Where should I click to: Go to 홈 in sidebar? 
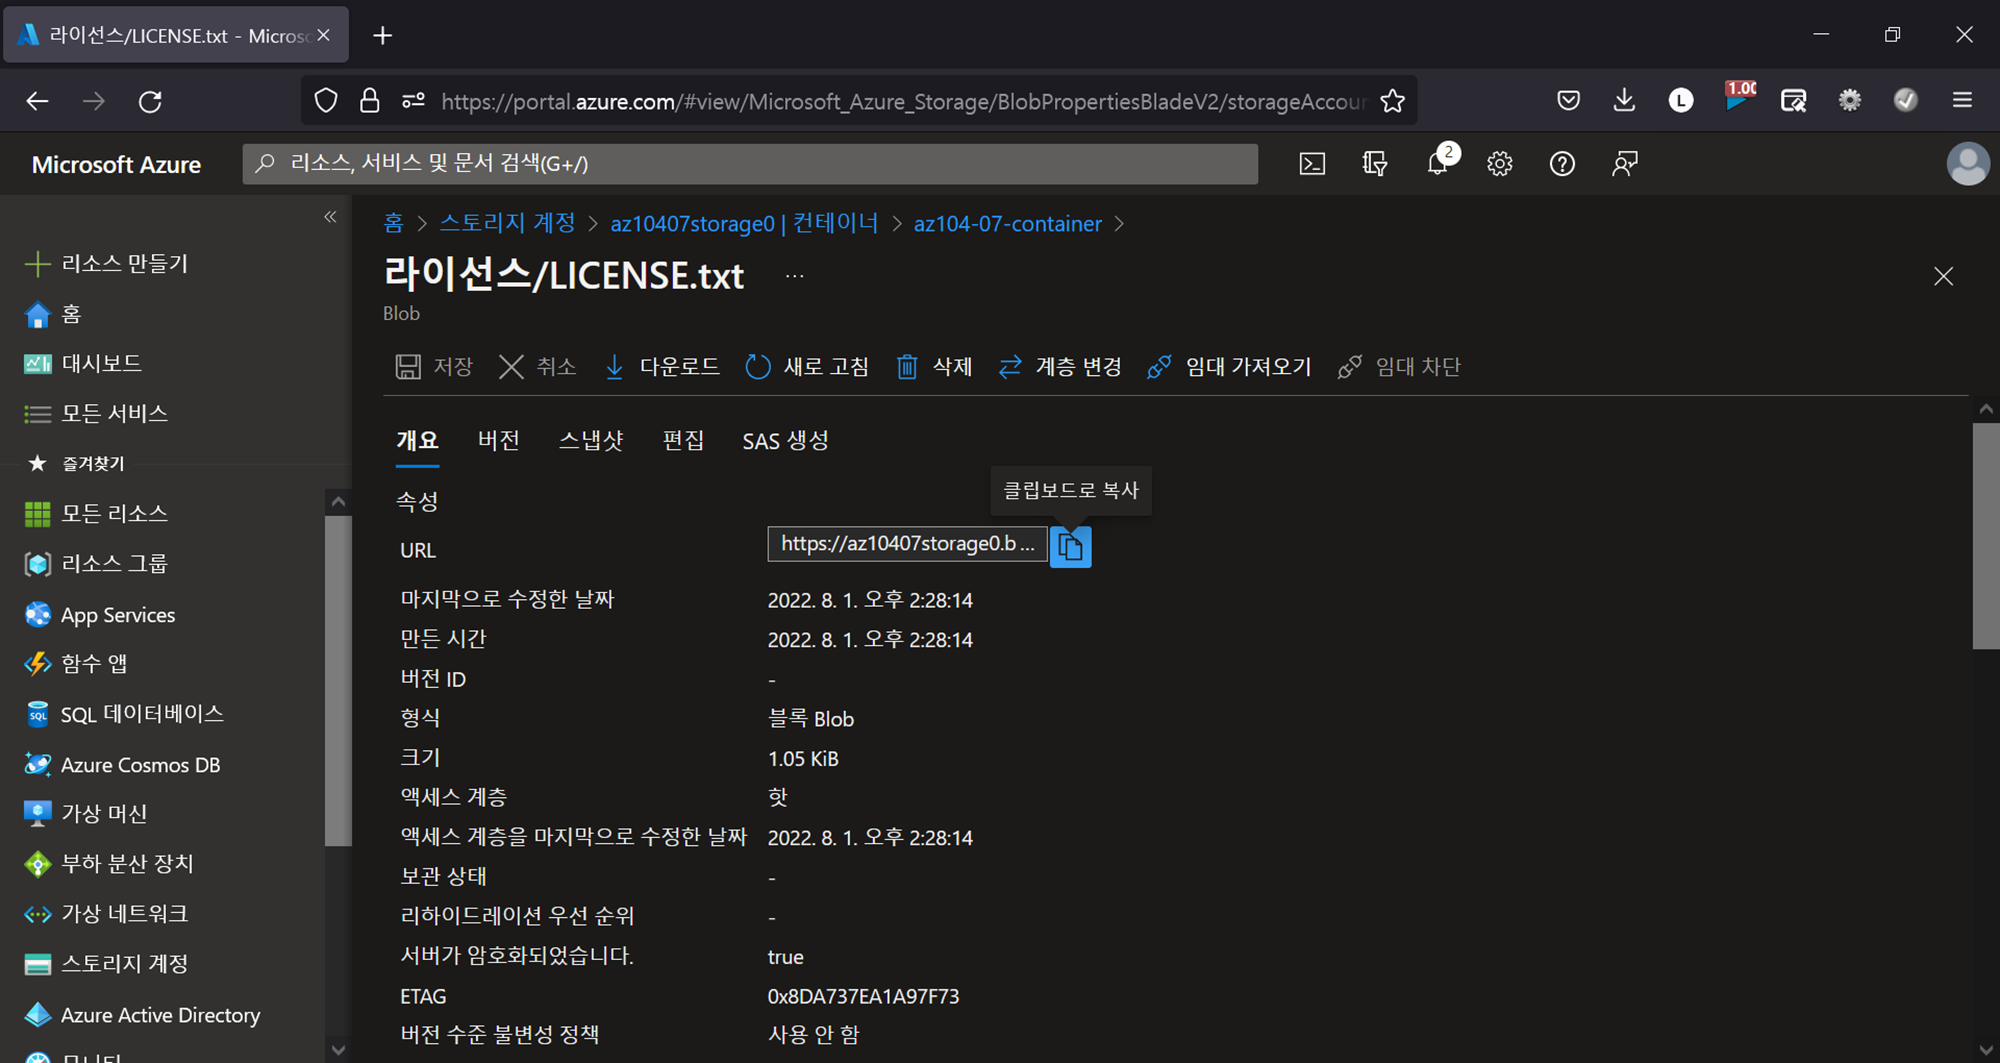[52, 314]
